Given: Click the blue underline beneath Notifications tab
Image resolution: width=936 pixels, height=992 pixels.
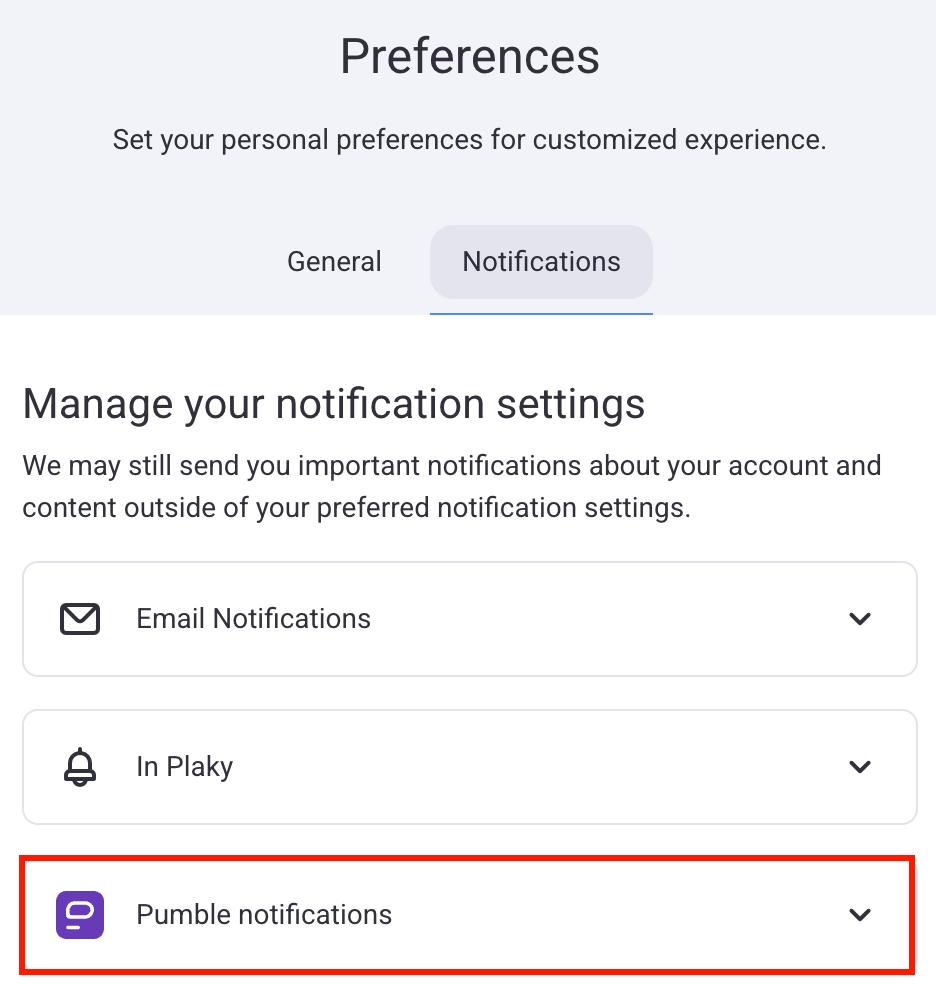Looking at the screenshot, I should (541, 313).
